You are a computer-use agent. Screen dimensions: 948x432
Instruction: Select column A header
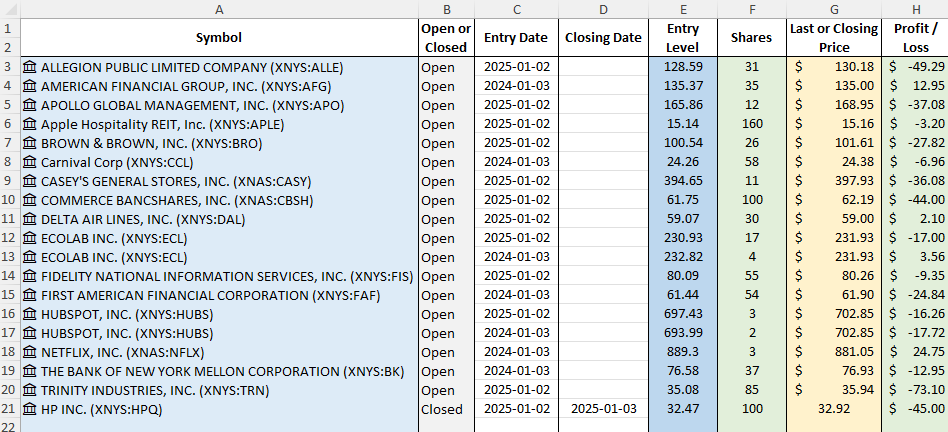coord(219,9)
